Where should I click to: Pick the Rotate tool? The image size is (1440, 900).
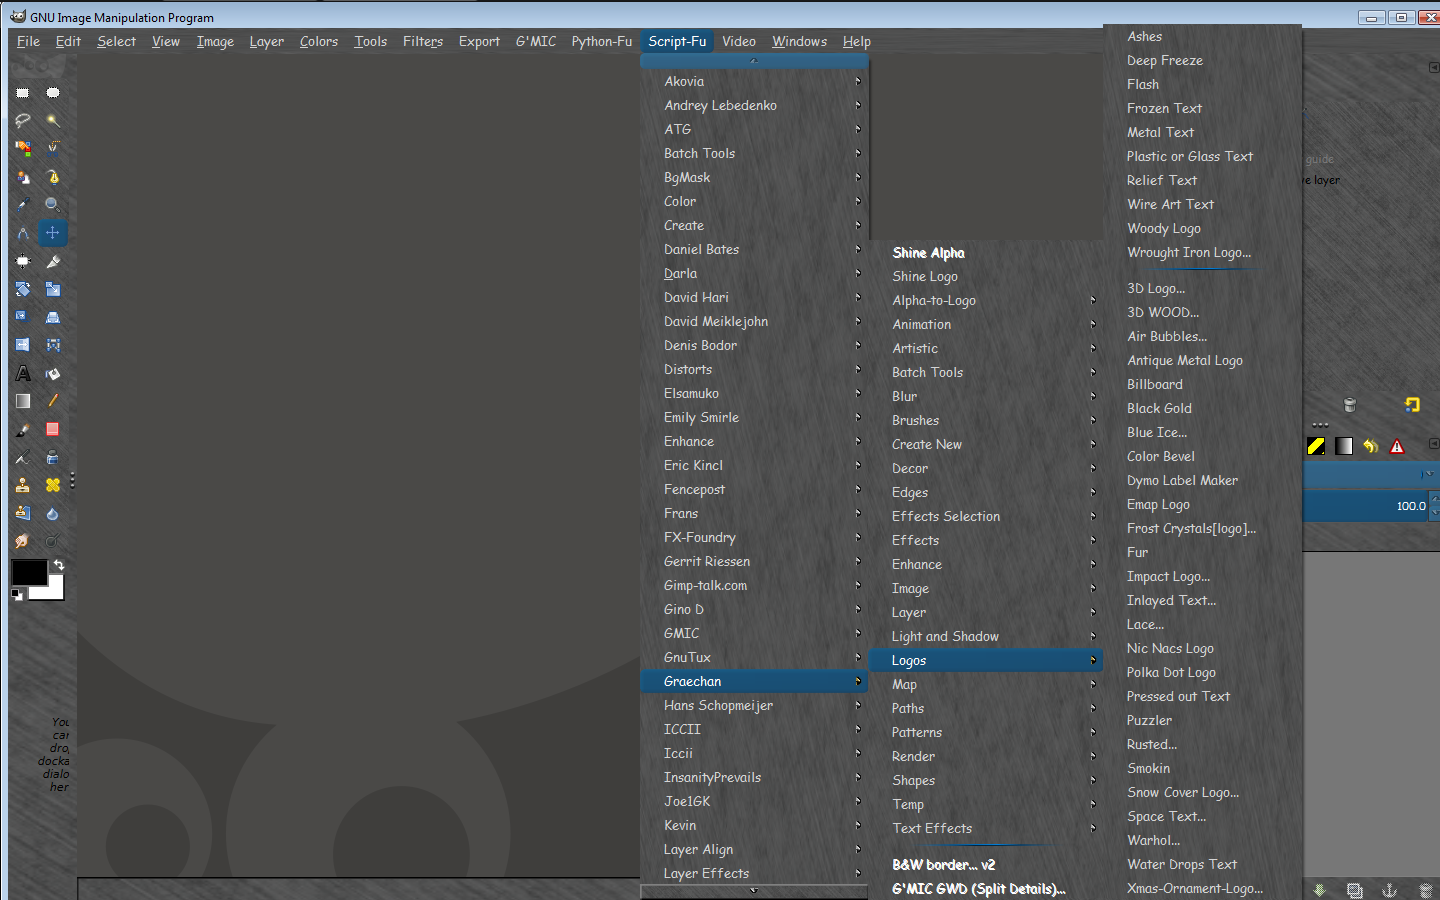(23, 289)
